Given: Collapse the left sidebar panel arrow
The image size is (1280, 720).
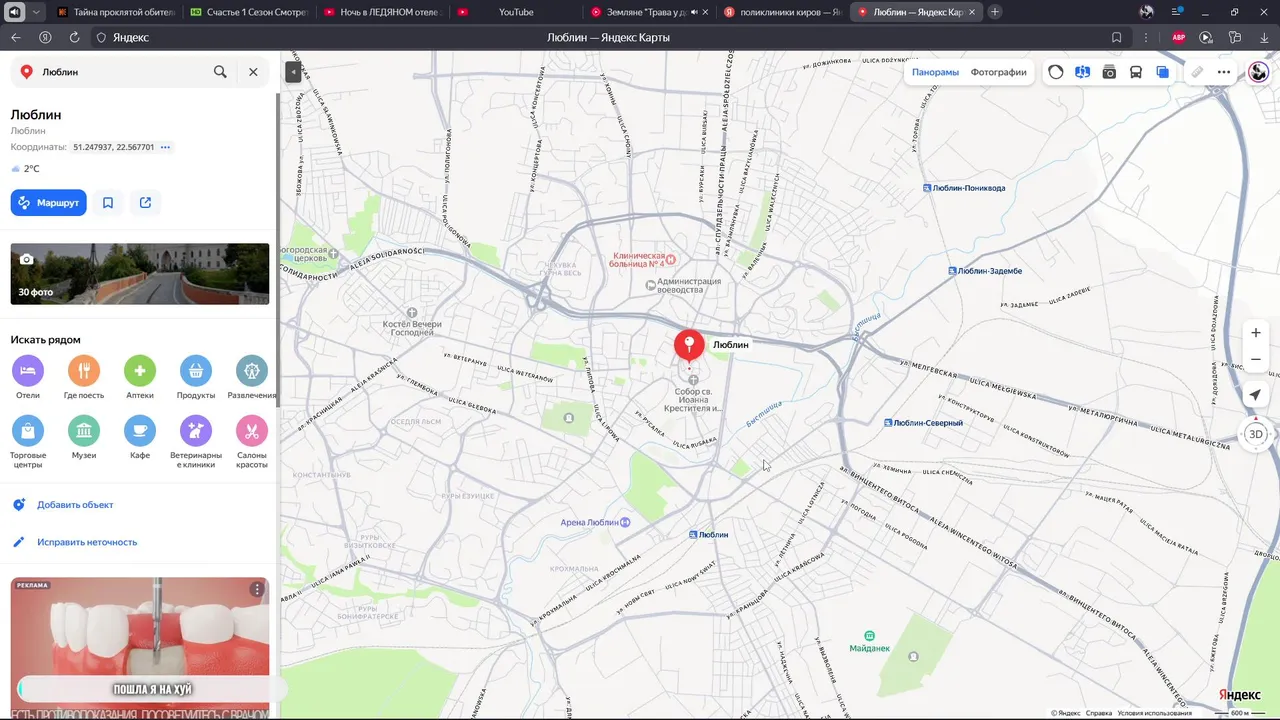Looking at the screenshot, I should tap(293, 71).
